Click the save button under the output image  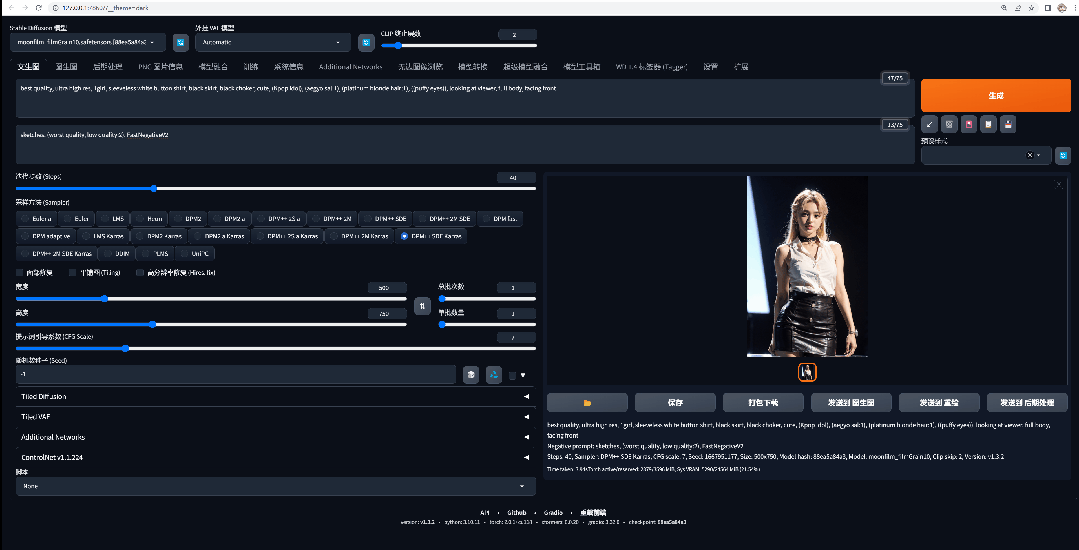click(675, 402)
